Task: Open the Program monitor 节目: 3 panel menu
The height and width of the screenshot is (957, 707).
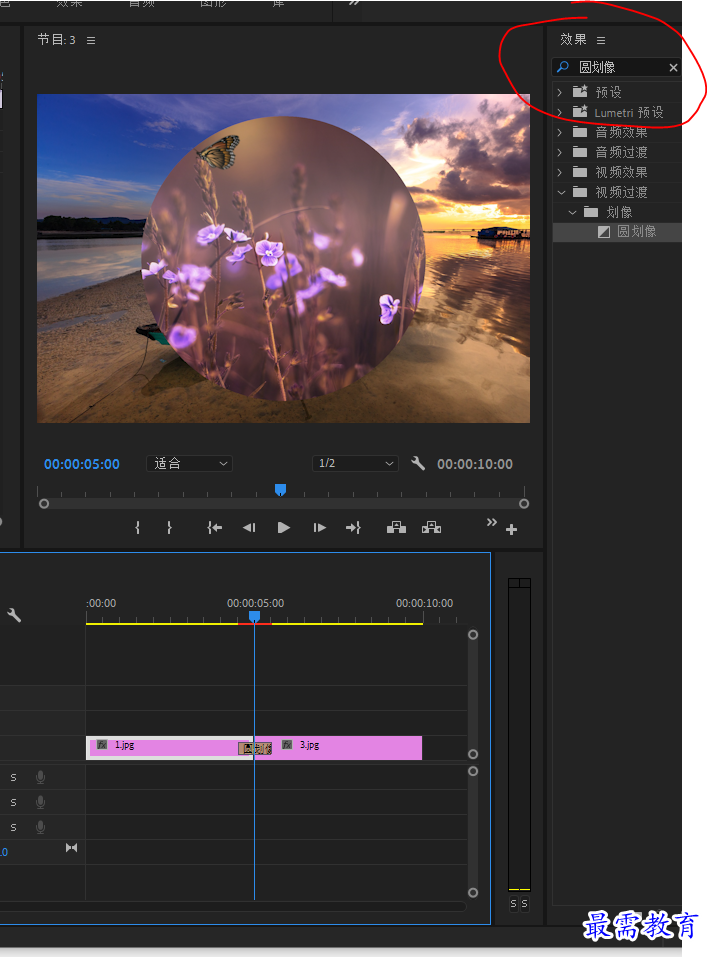Action: (x=91, y=40)
